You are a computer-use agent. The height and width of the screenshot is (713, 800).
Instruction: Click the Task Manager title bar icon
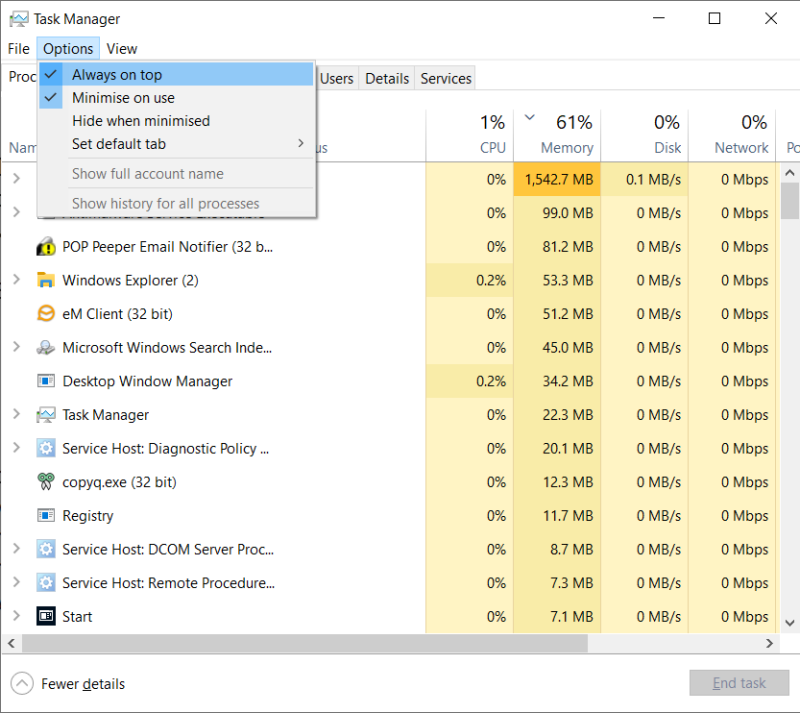click(19, 19)
